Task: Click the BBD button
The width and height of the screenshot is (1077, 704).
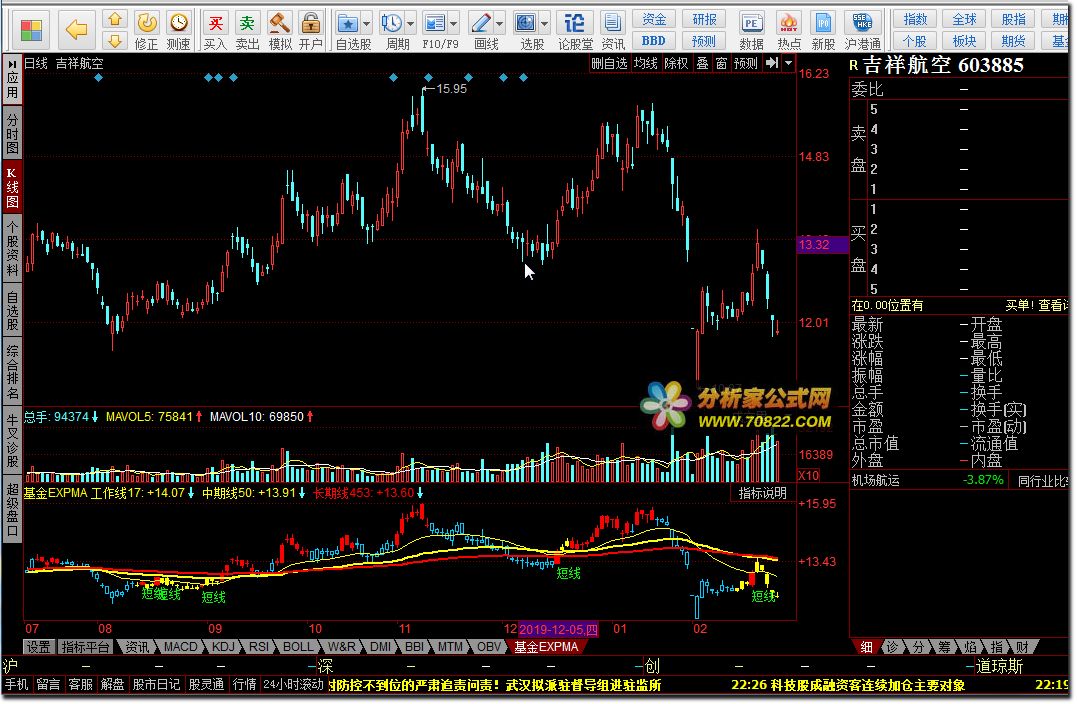Action: coord(654,41)
